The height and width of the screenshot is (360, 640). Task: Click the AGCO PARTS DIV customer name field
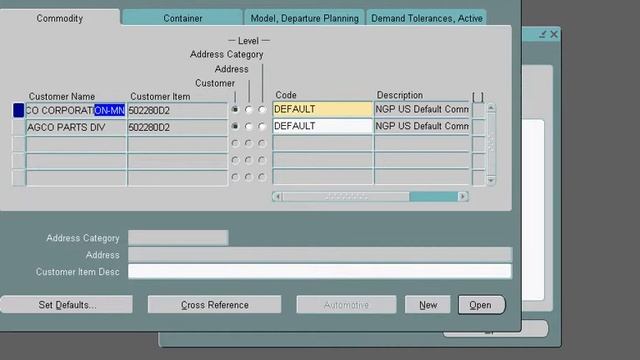pyautogui.click(x=76, y=127)
